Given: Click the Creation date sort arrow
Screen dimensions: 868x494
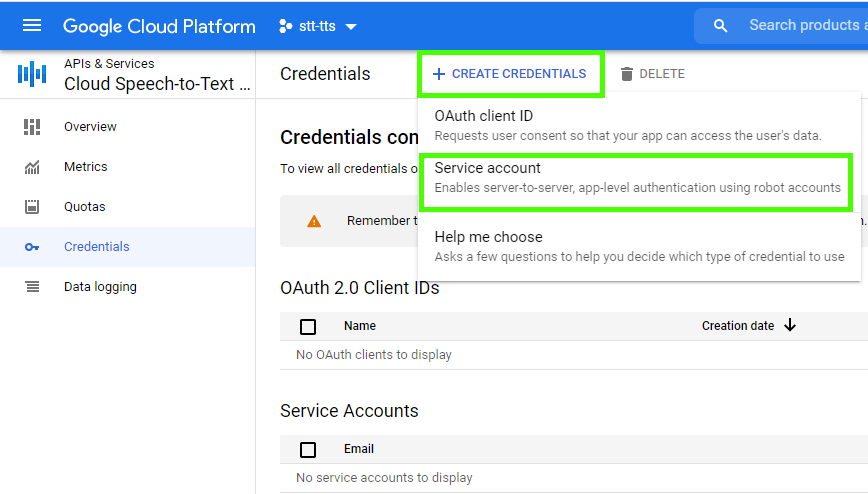Looking at the screenshot, I should point(790,326).
